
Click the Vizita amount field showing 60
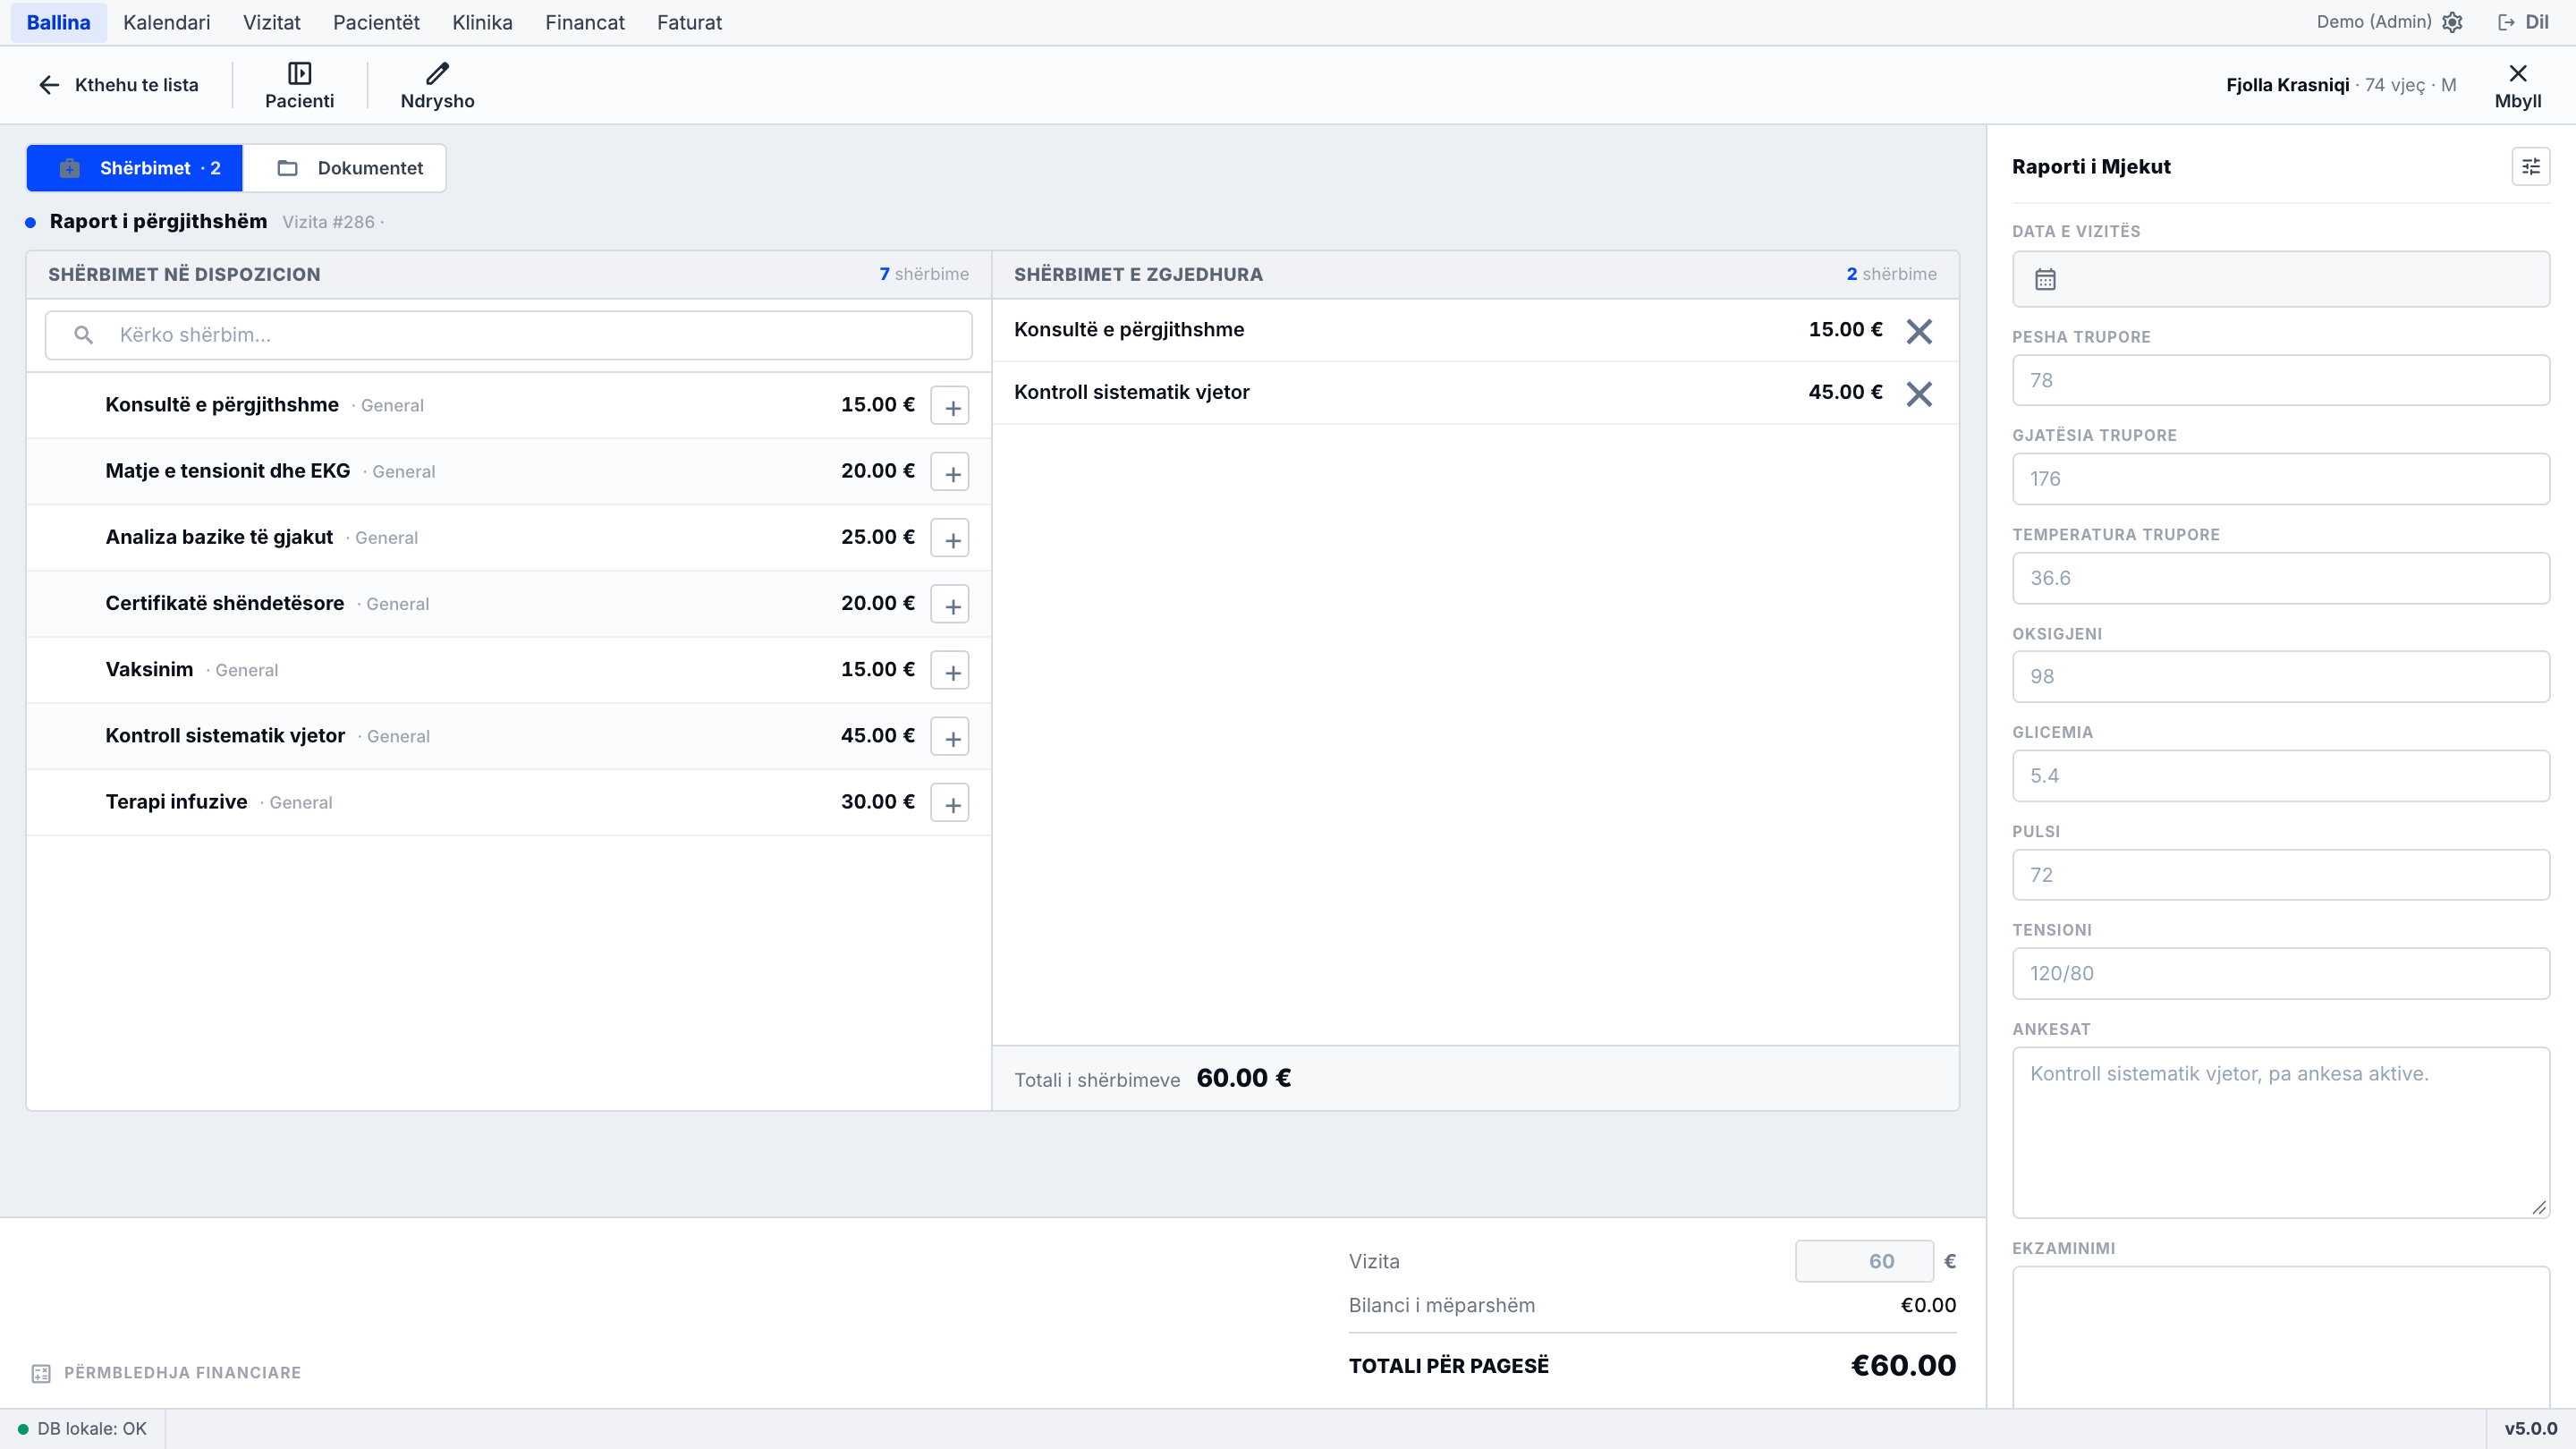tap(1864, 1261)
